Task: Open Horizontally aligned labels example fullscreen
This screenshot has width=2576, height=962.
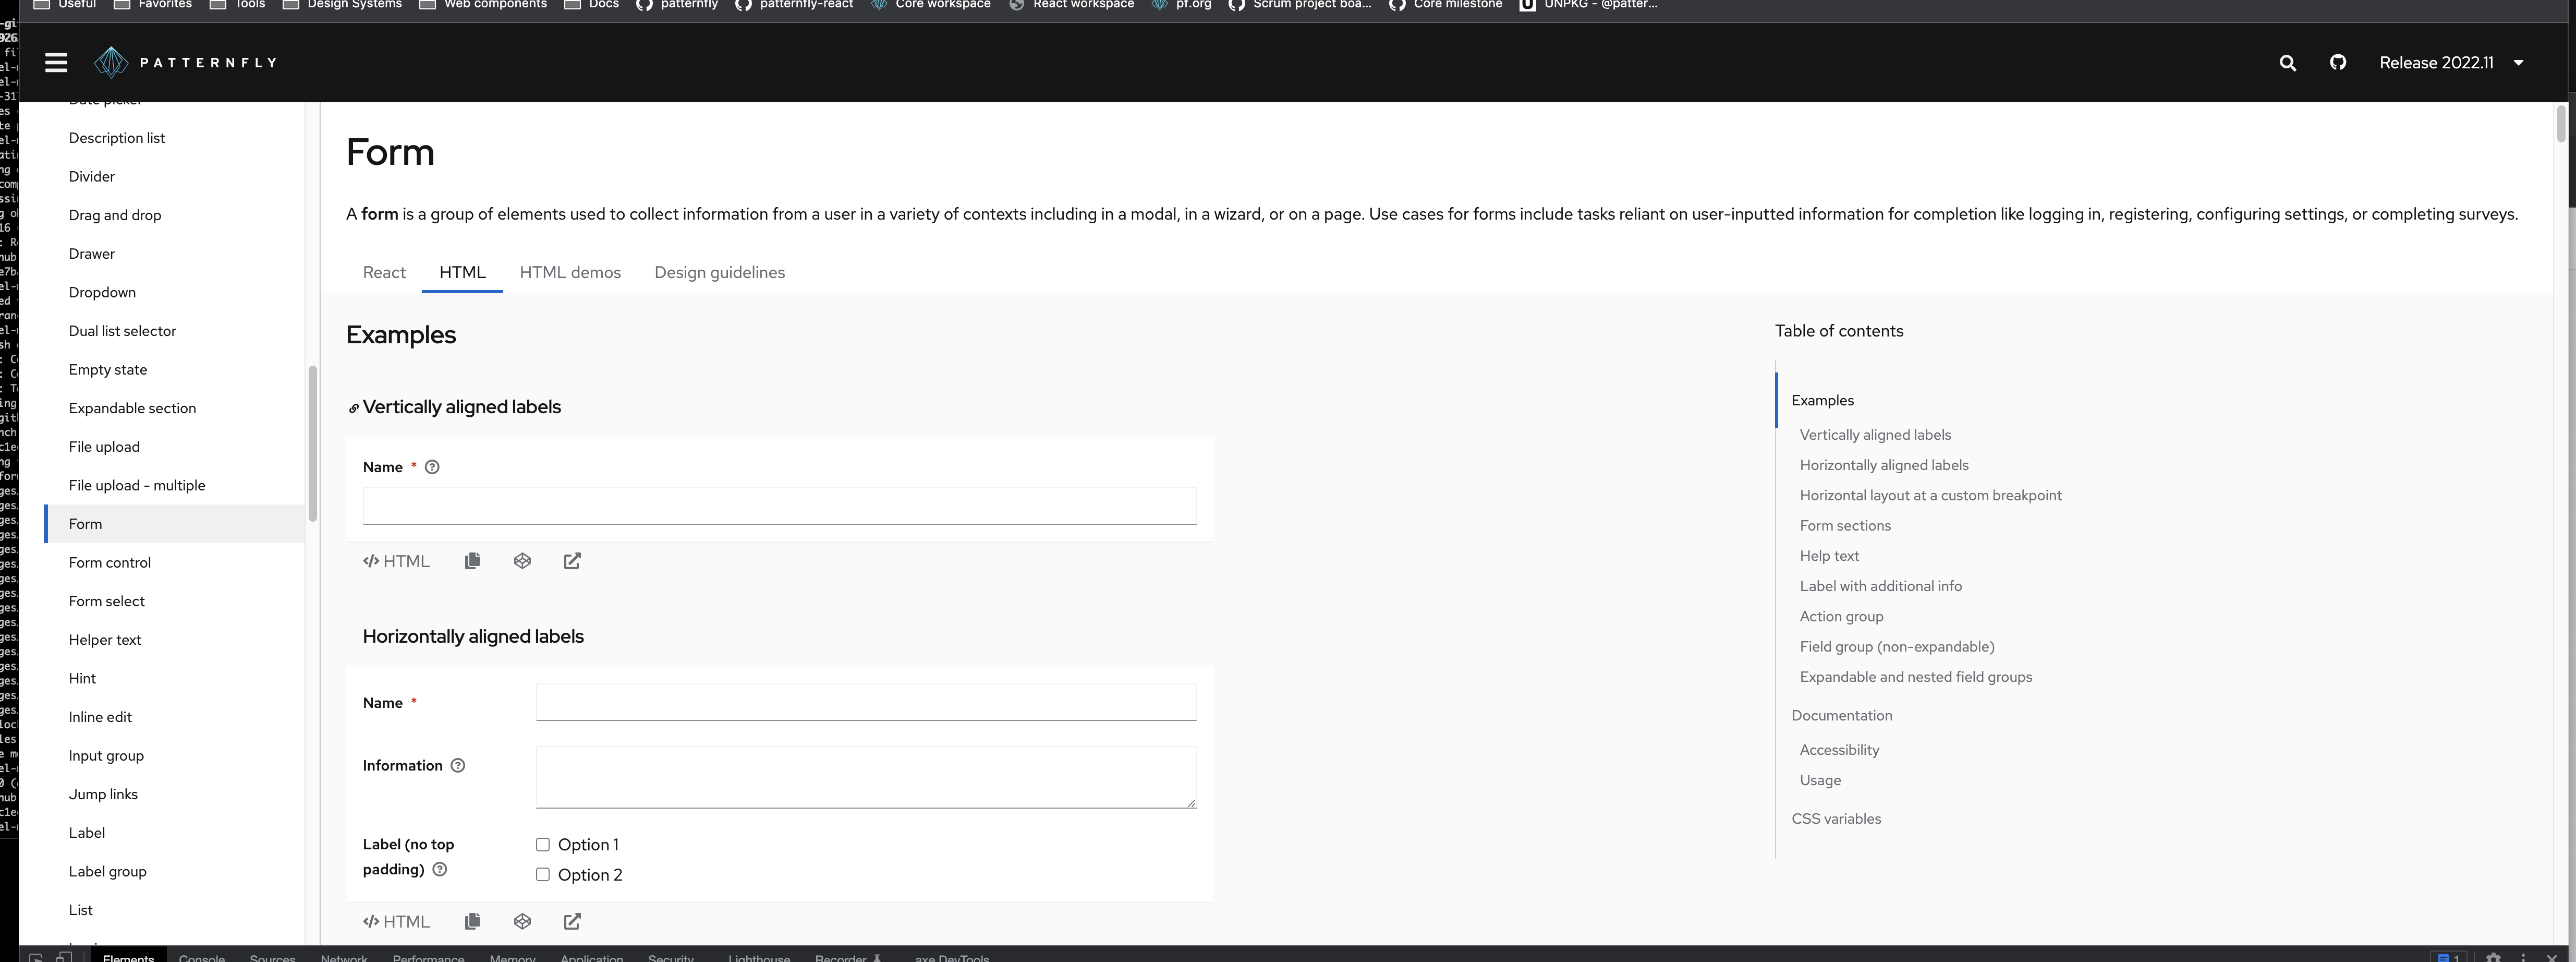Action: 572,922
